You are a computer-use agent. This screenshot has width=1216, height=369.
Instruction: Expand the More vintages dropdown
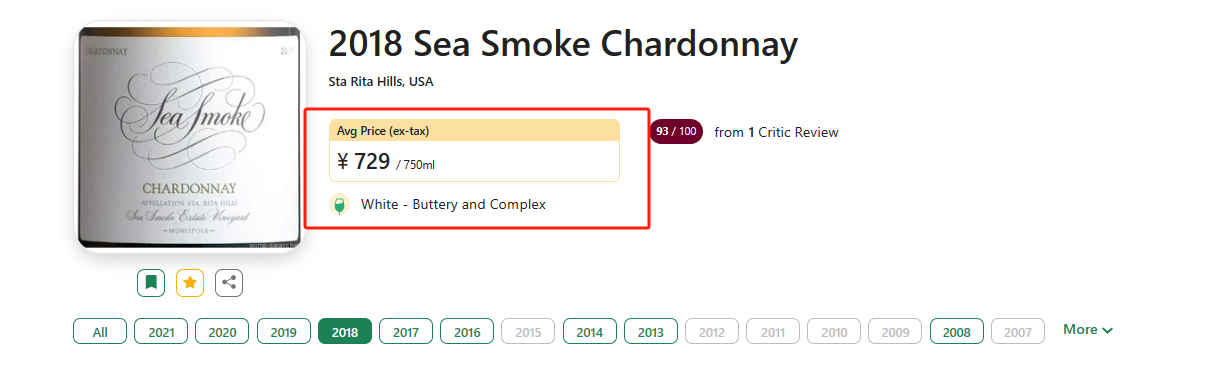1088,329
